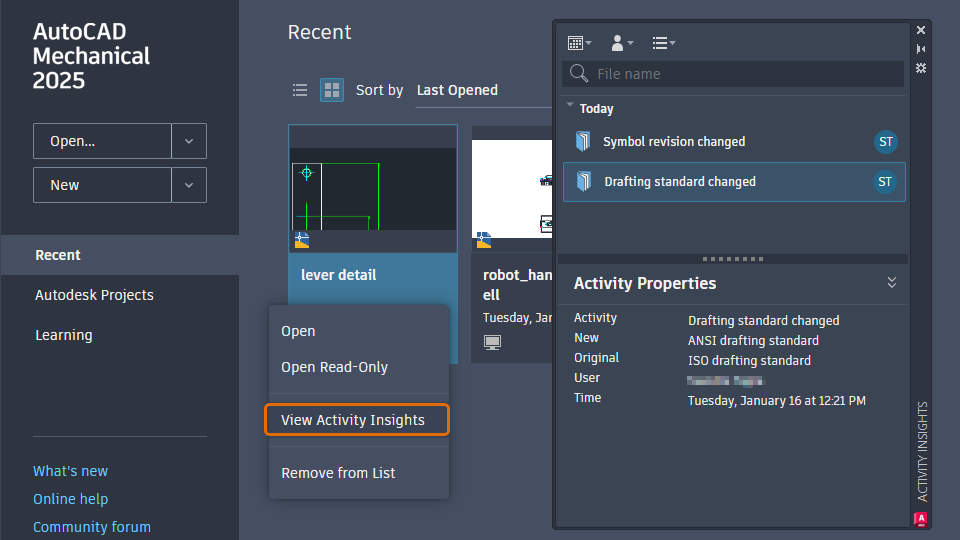The image size is (960, 540).
Task: Click the Symbol revision changed activity icon
Action: [x=583, y=141]
